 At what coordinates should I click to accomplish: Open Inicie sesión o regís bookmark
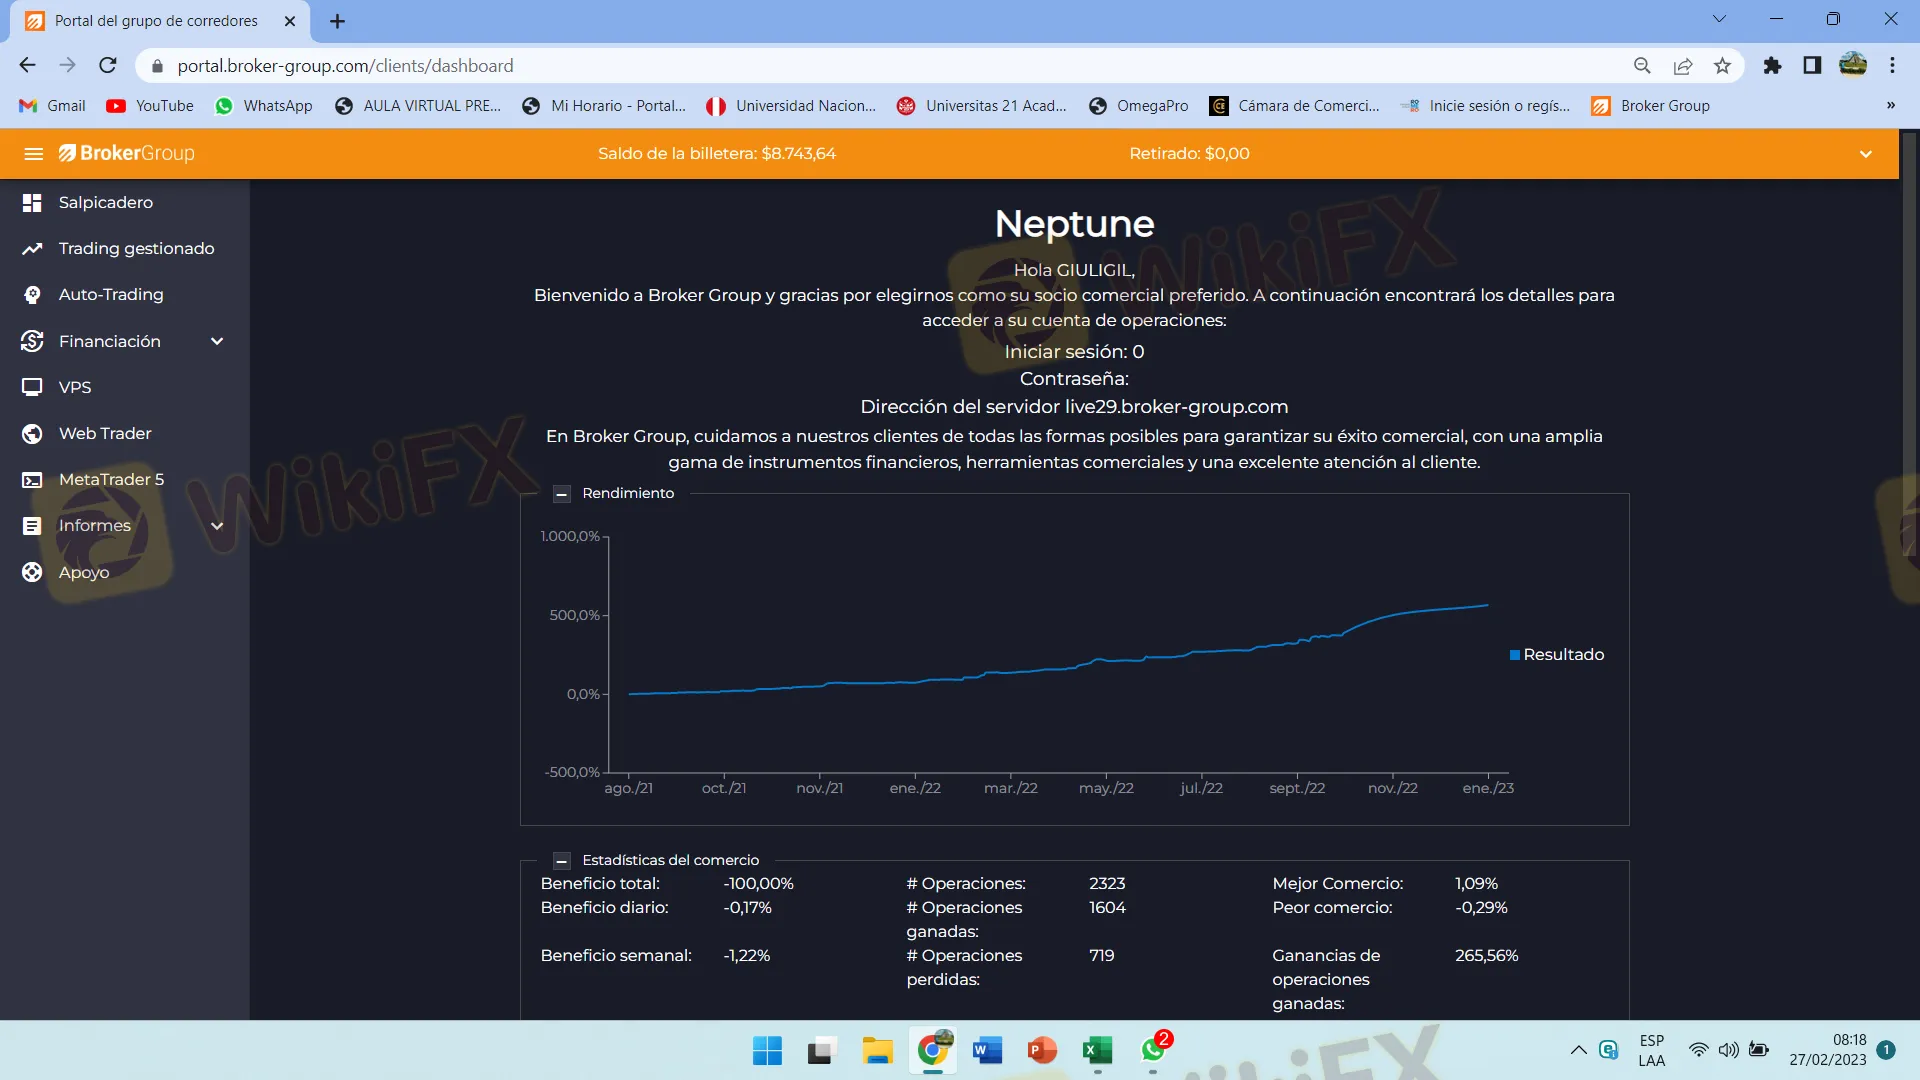(x=1486, y=106)
